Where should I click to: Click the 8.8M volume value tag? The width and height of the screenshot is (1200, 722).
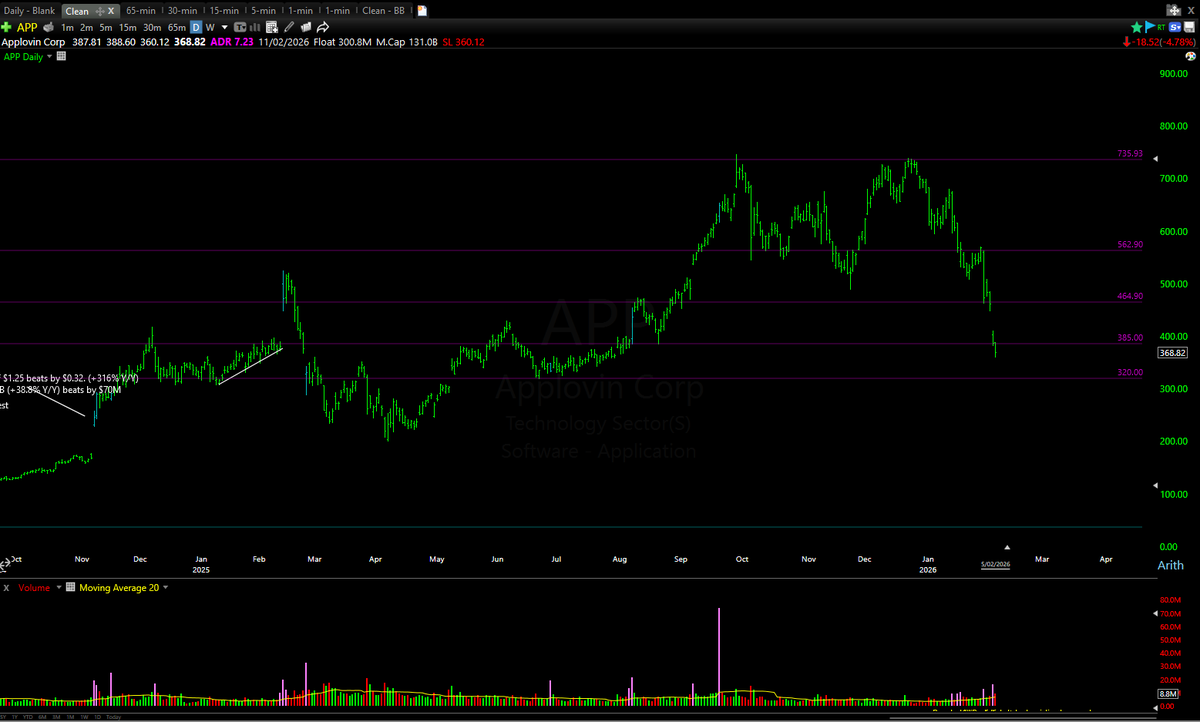click(1169, 693)
